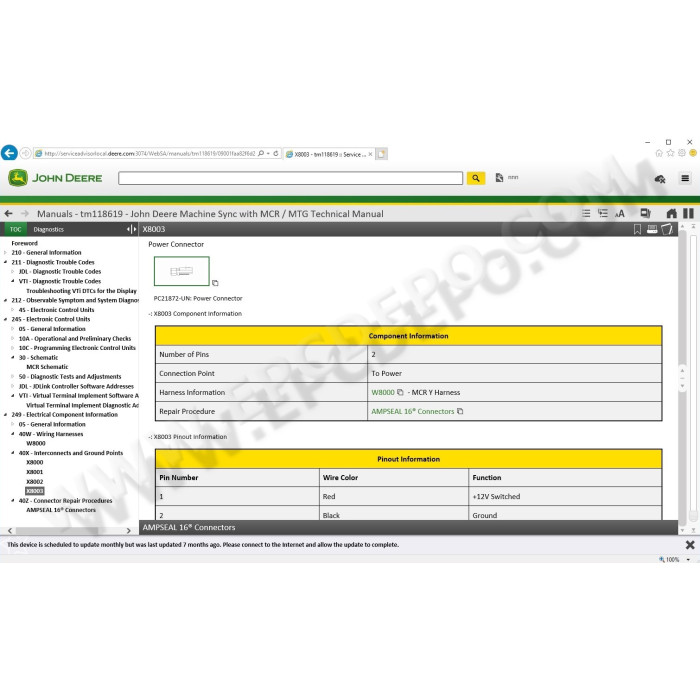Bookmark the X8003 page
Screen dimensions: 700x700
(637, 229)
